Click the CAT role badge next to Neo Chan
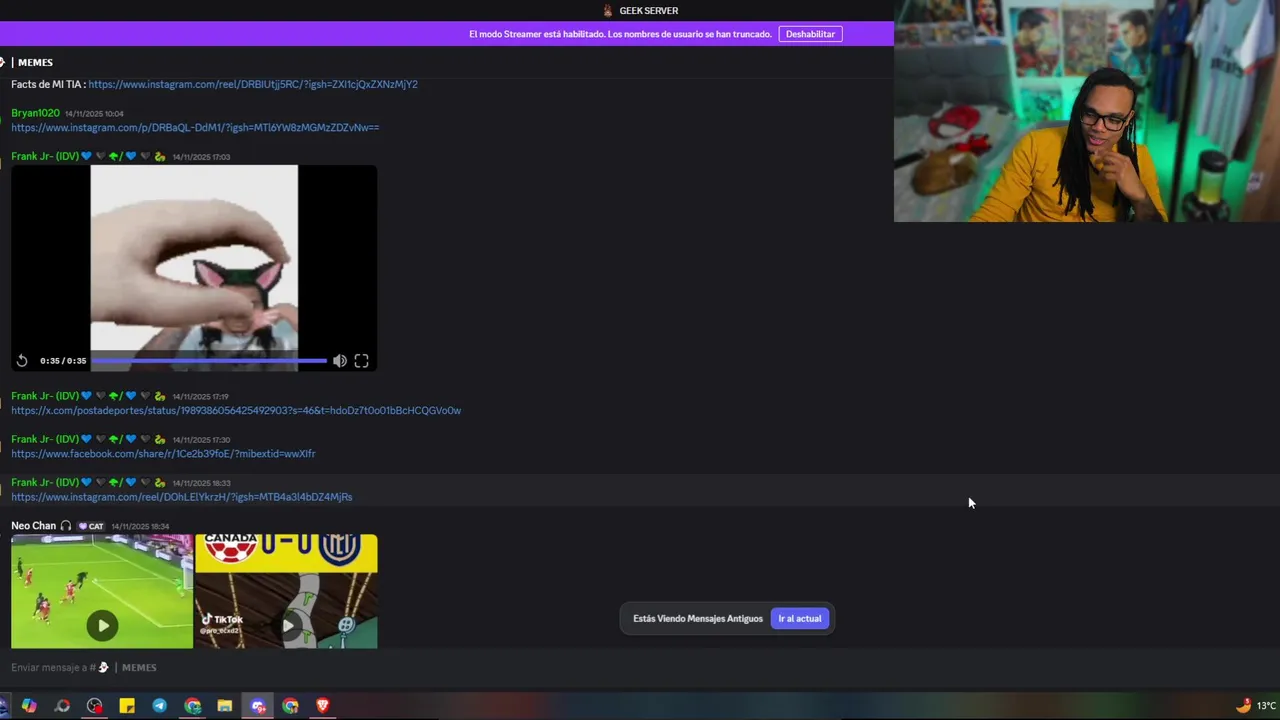 pyautogui.click(x=91, y=526)
